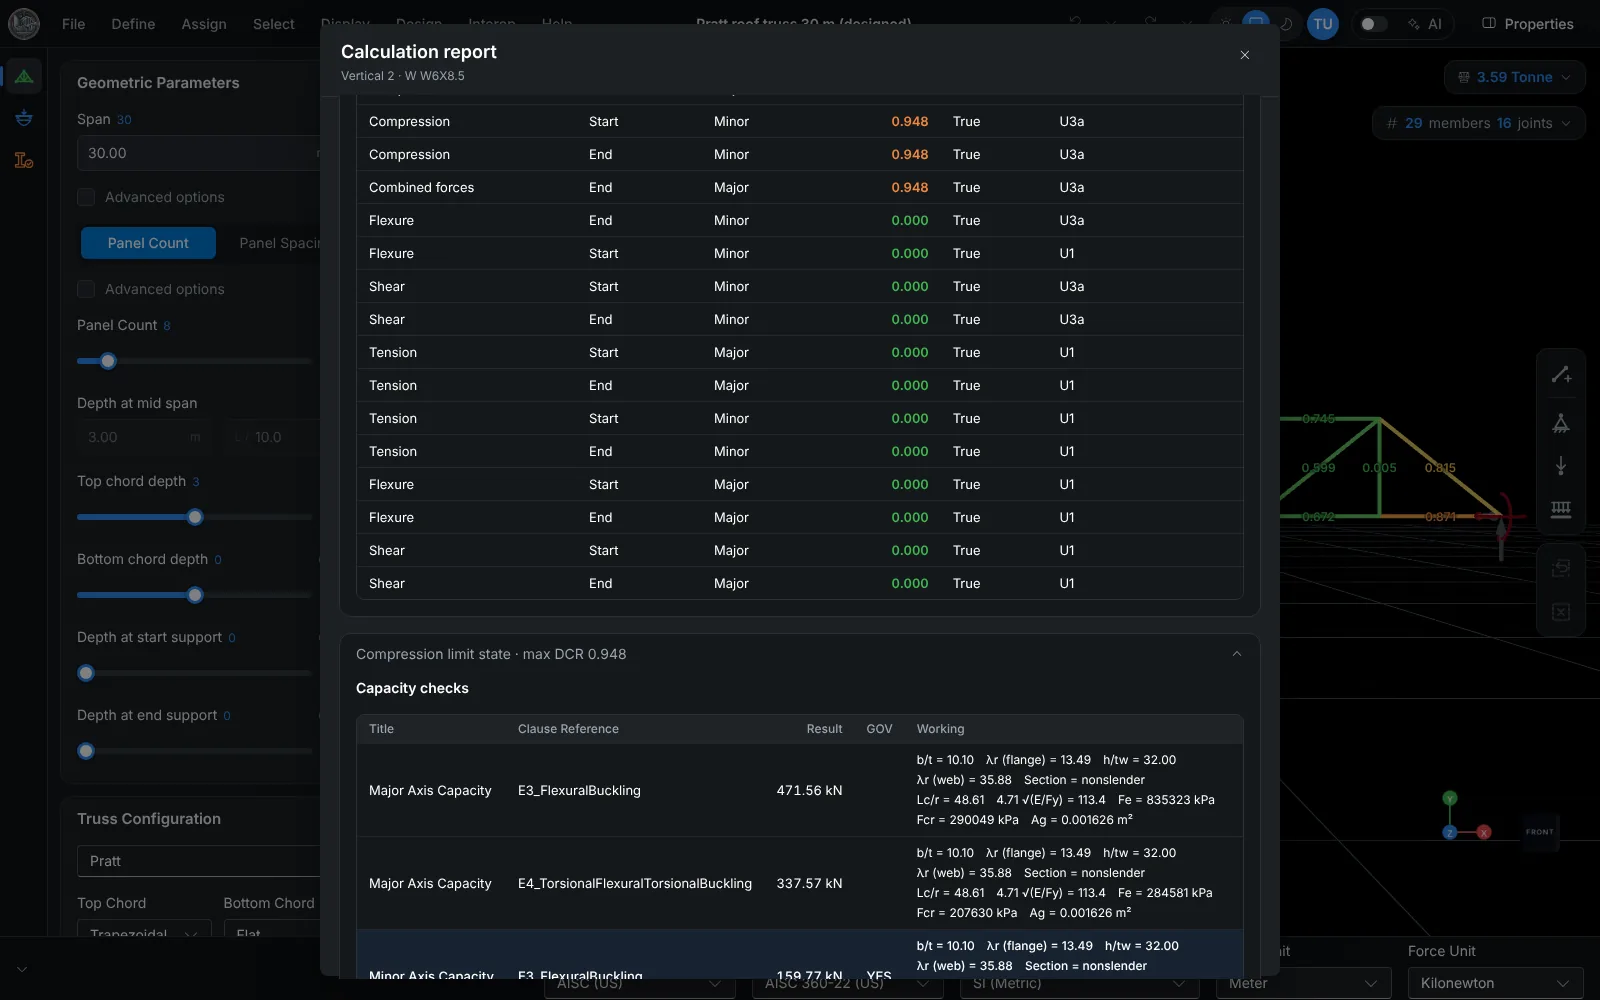The height and width of the screenshot is (1000, 1600).
Task: Click the Span value input field
Action: 198,153
